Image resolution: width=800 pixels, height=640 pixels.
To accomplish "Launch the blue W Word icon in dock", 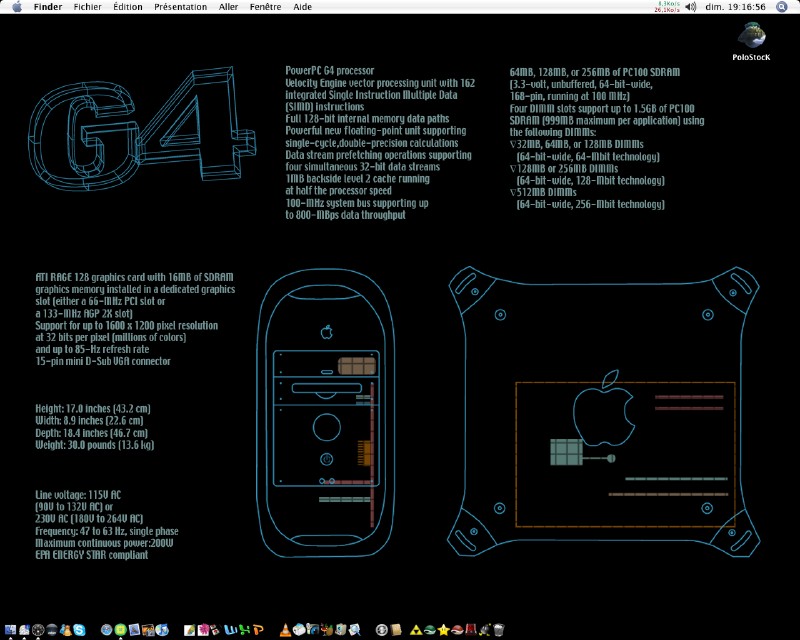I will tap(231, 630).
